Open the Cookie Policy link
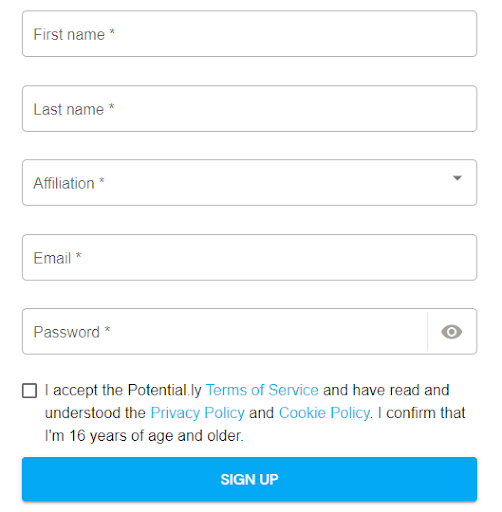The image size is (502, 512). coord(324,413)
